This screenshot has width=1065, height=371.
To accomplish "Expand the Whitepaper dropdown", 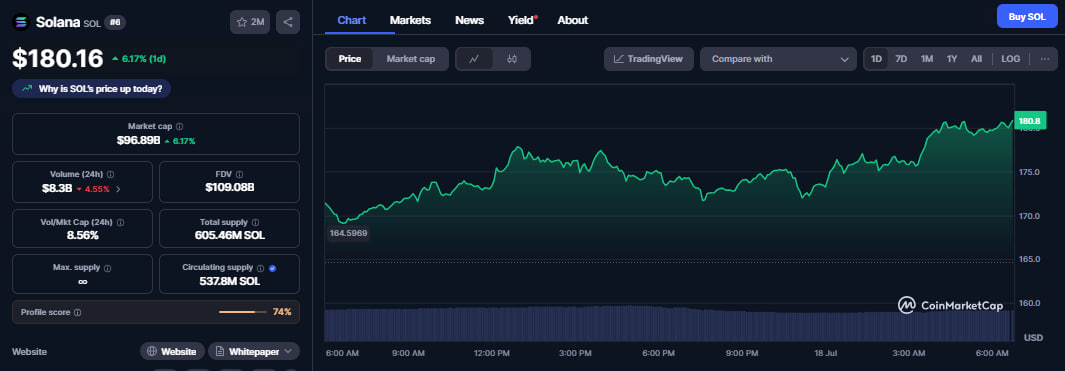I will 253,351.
